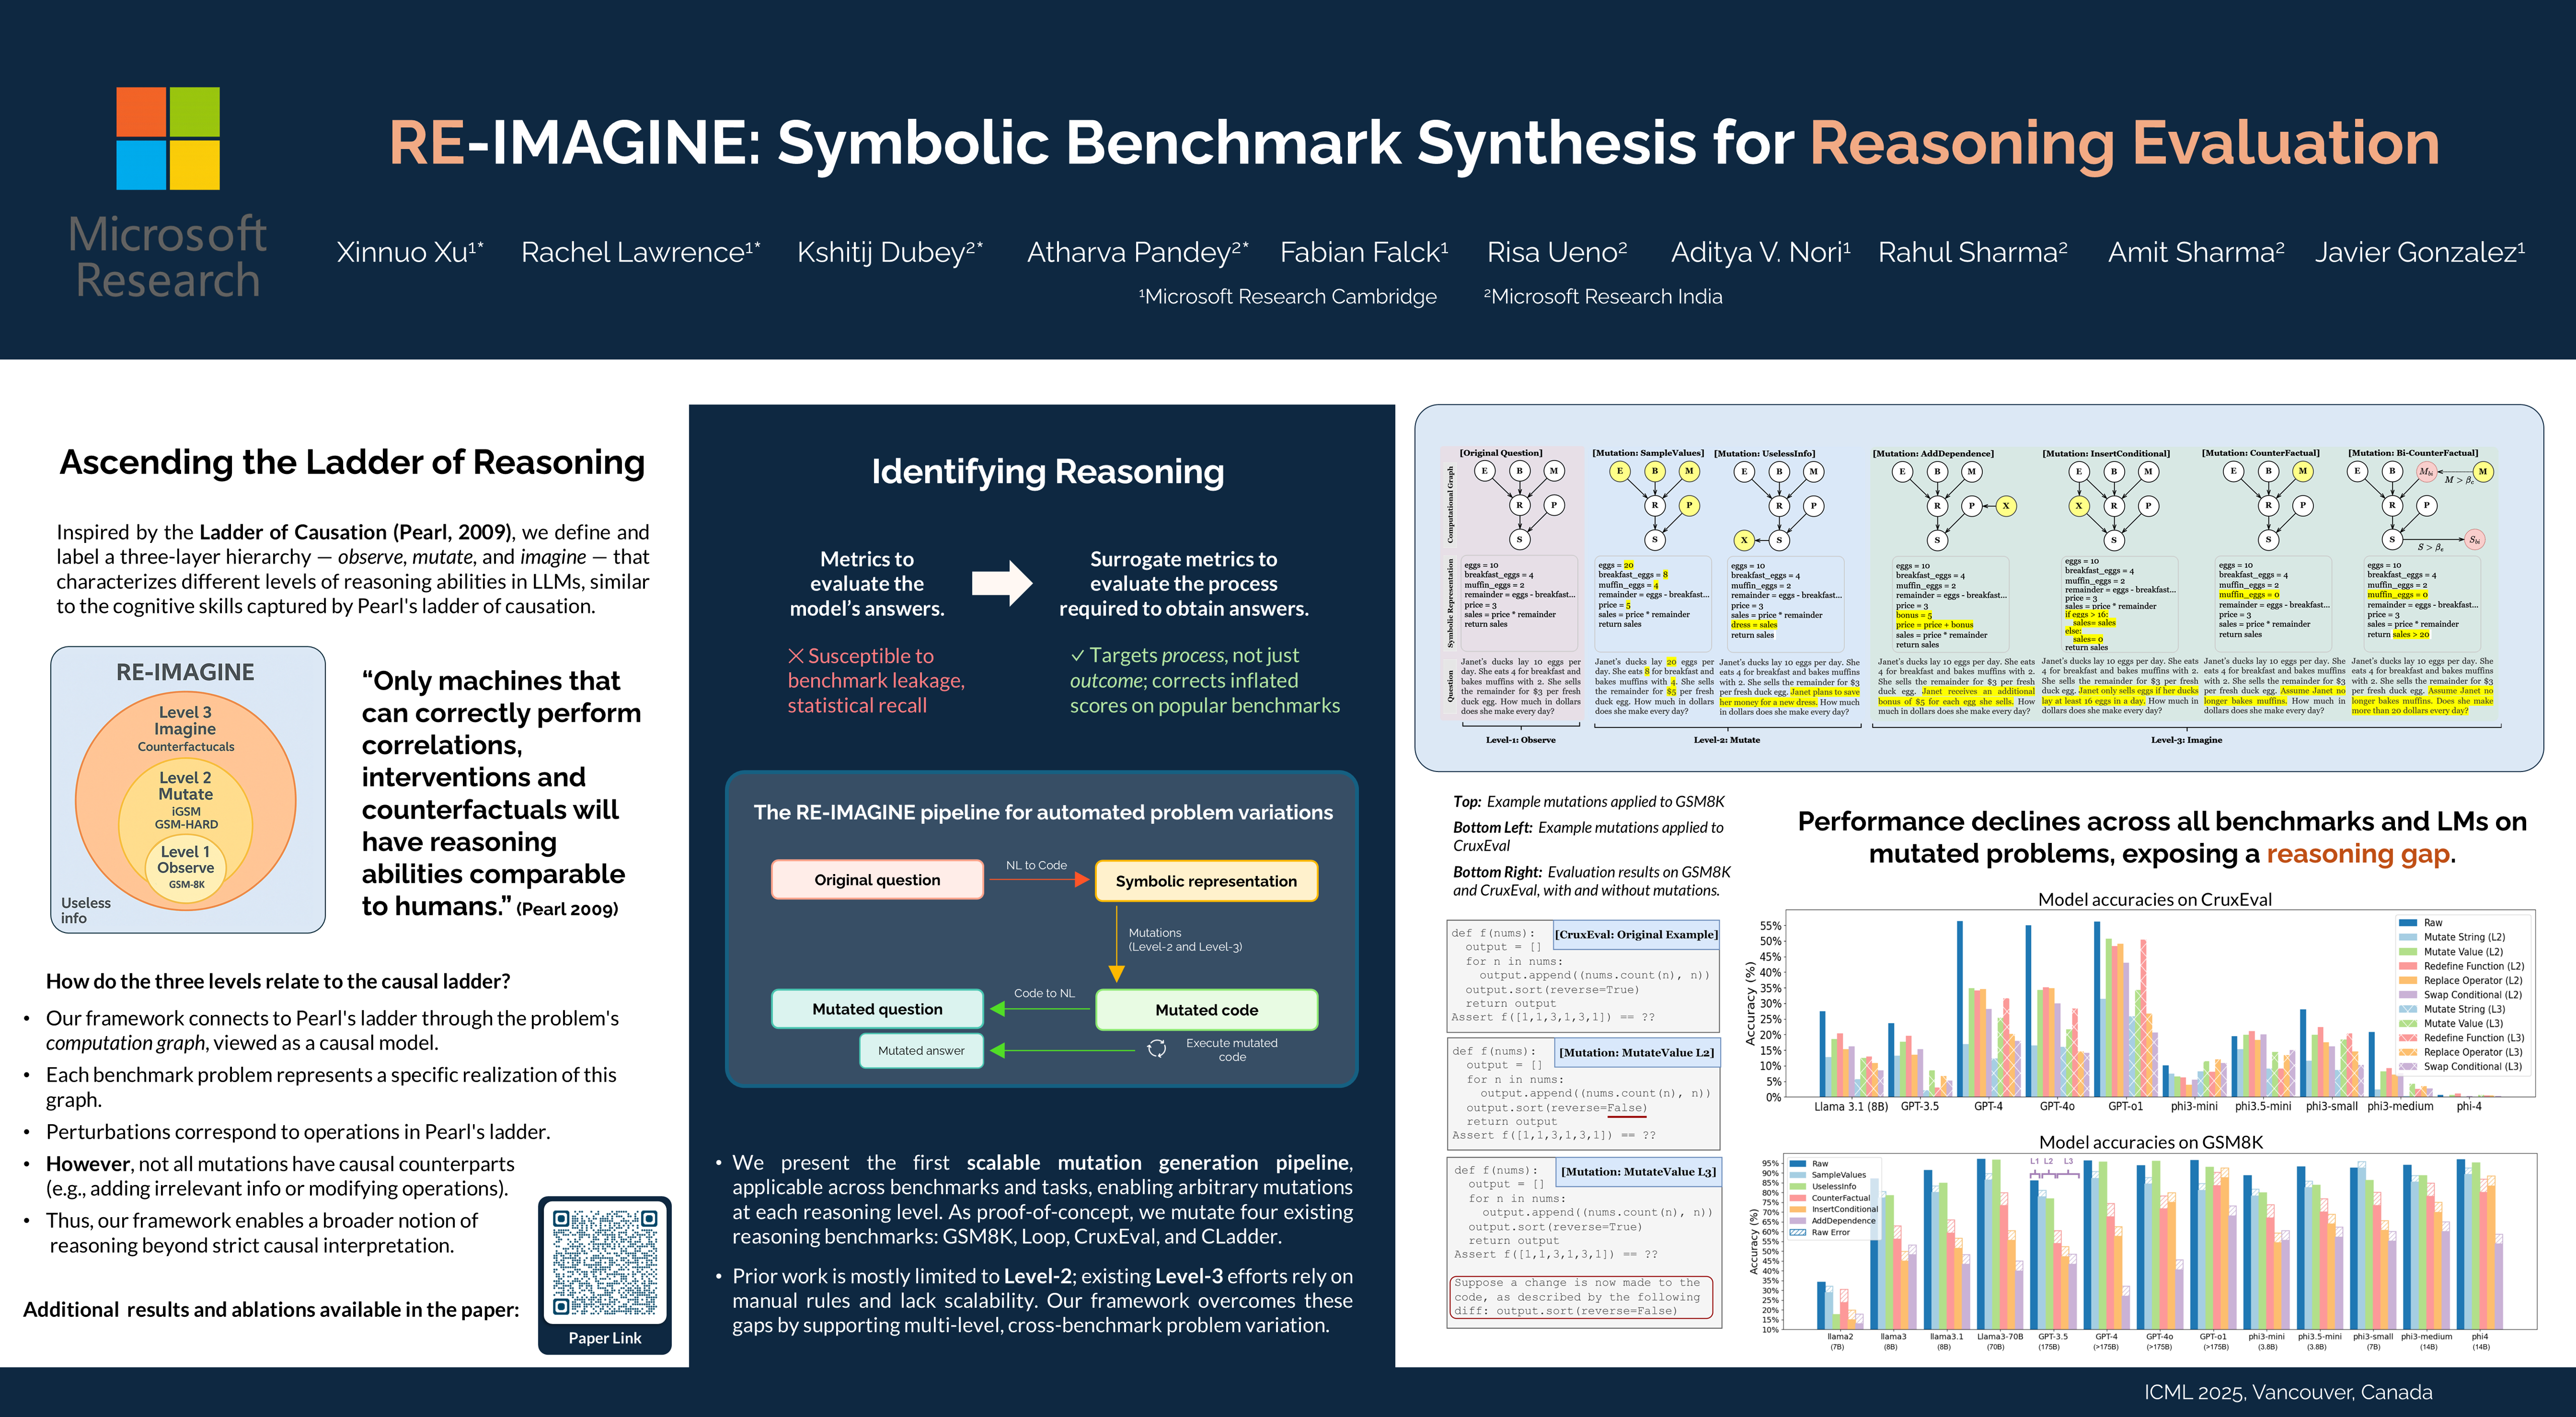Select the Original question box
The image size is (2576, 1417).
click(877, 880)
